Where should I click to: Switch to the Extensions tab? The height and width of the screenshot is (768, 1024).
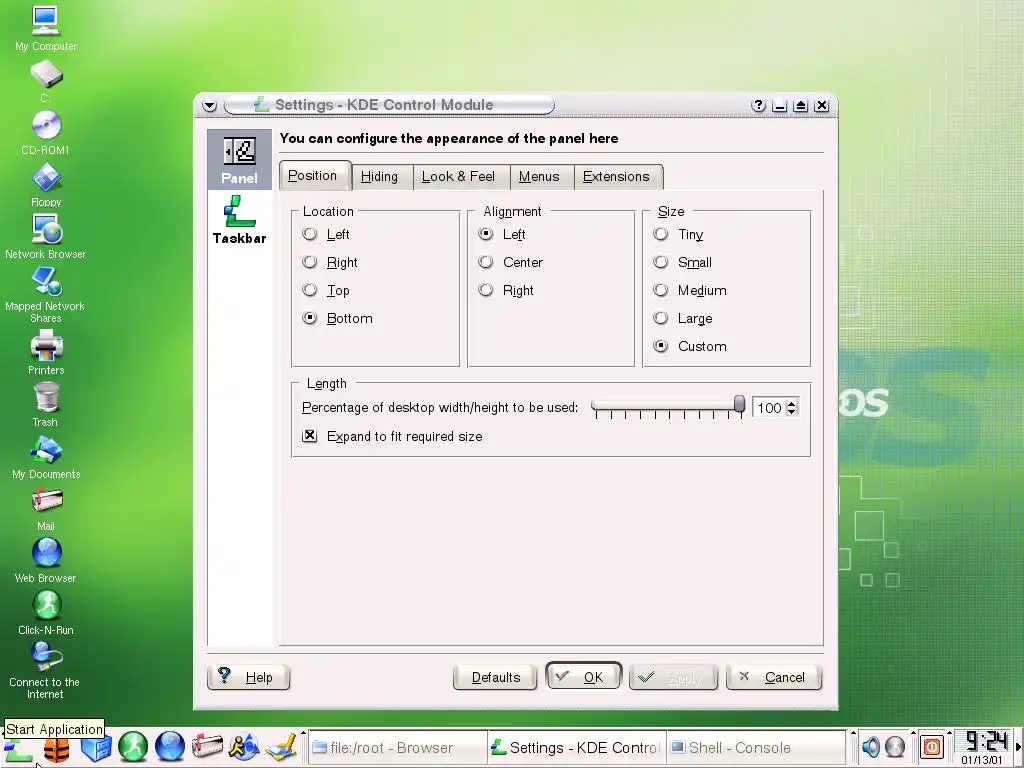pos(616,176)
